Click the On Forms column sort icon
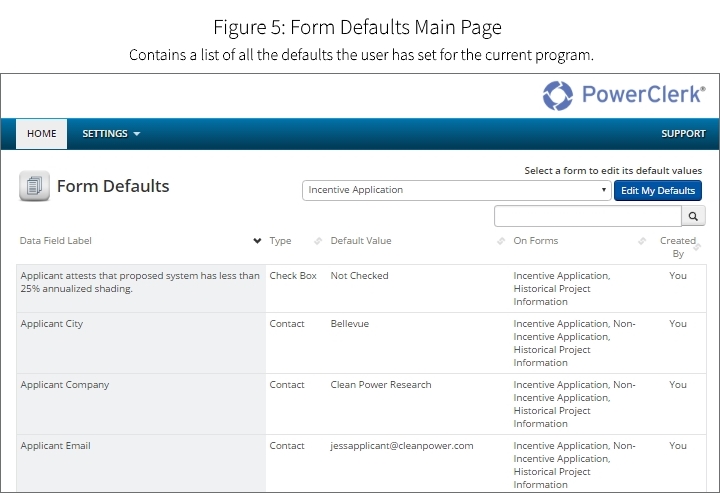720x500 pixels. click(x=642, y=241)
